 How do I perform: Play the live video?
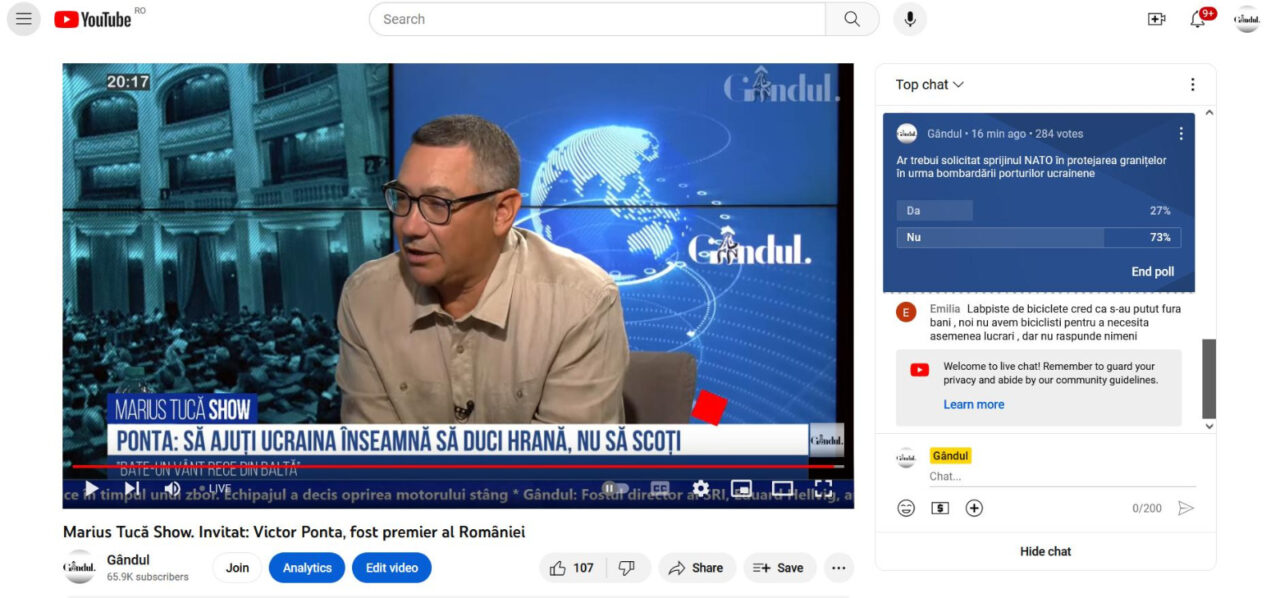(x=91, y=488)
